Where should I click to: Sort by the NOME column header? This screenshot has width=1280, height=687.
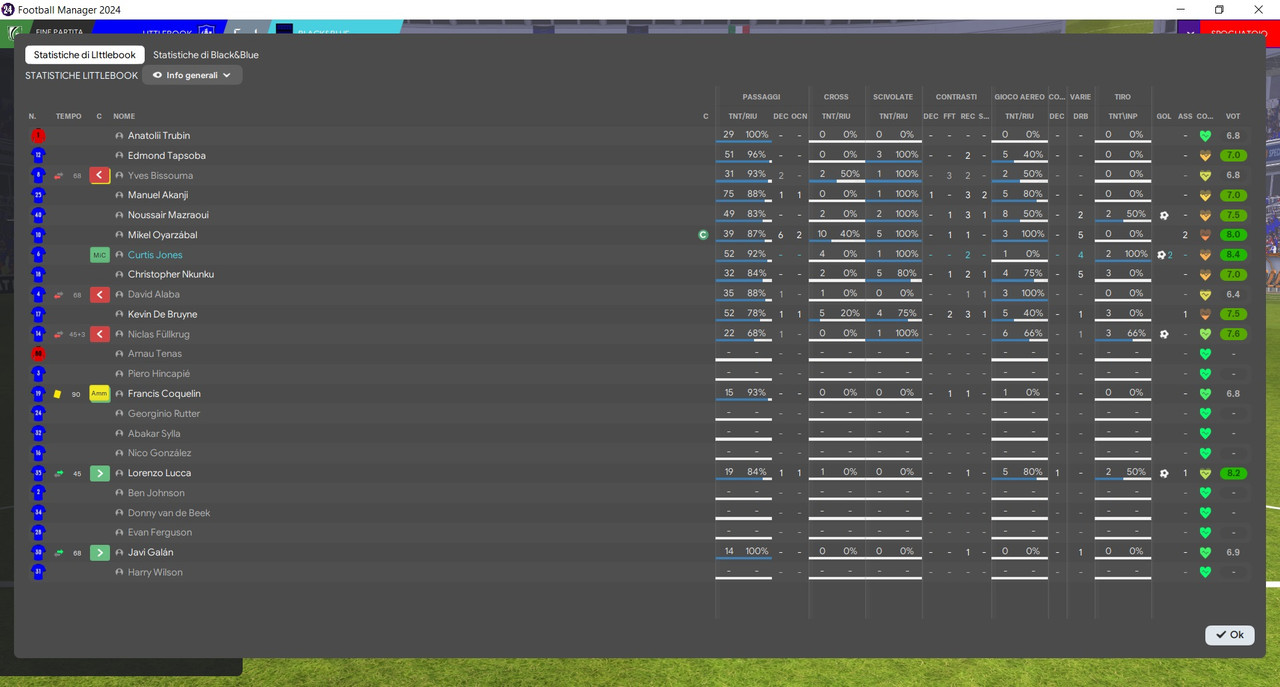[124, 116]
